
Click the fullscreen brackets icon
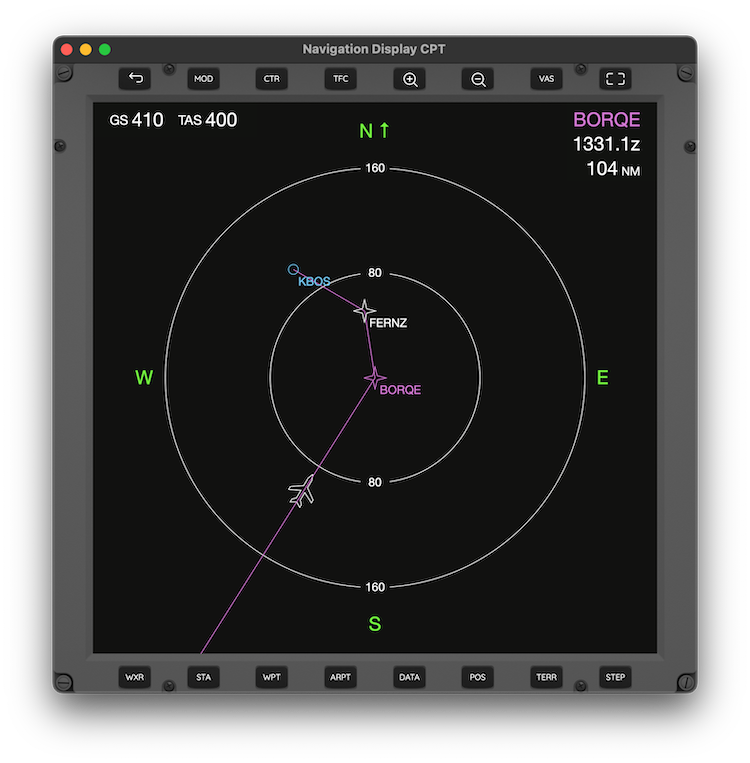click(615, 79)
